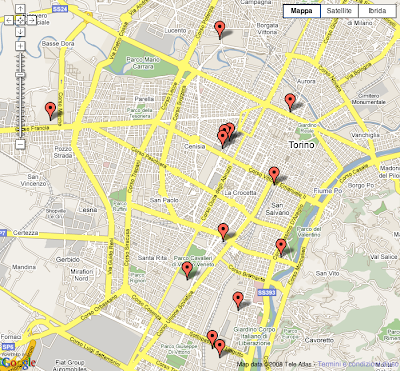Click the Basse Dora label
Image resolution: width=400 pixels, height=371 pixels.
click(58, 44)
